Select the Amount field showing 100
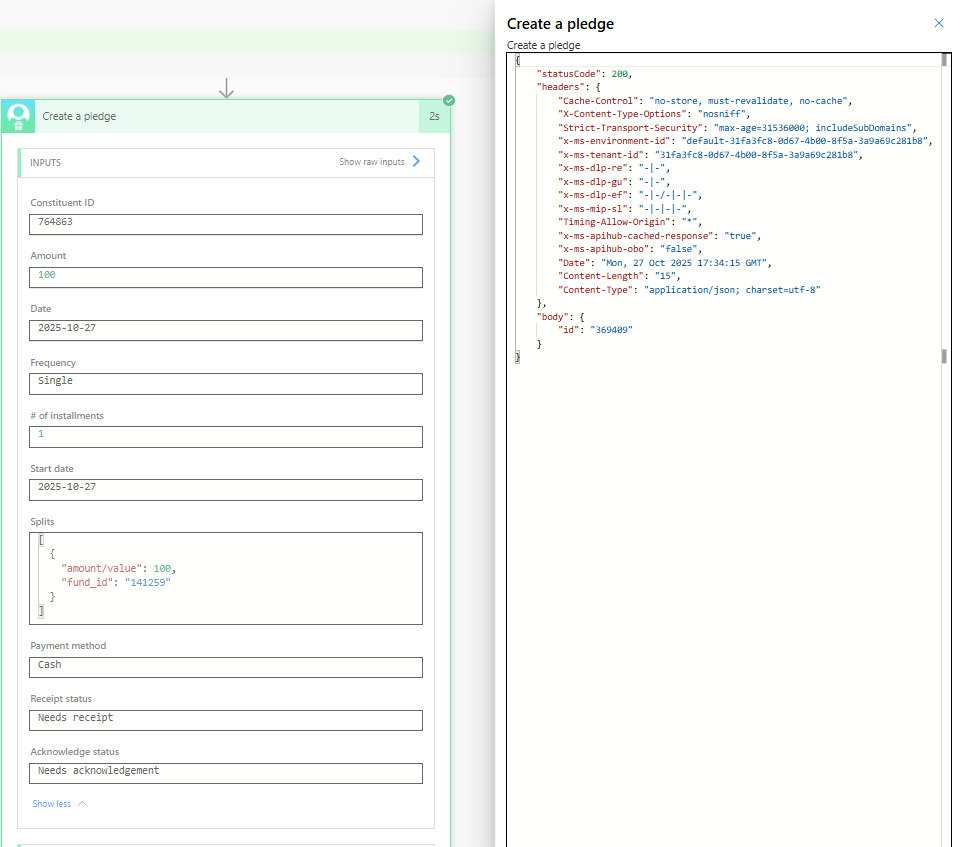Screen dimensions: 962x847 (x=226, y=277)
